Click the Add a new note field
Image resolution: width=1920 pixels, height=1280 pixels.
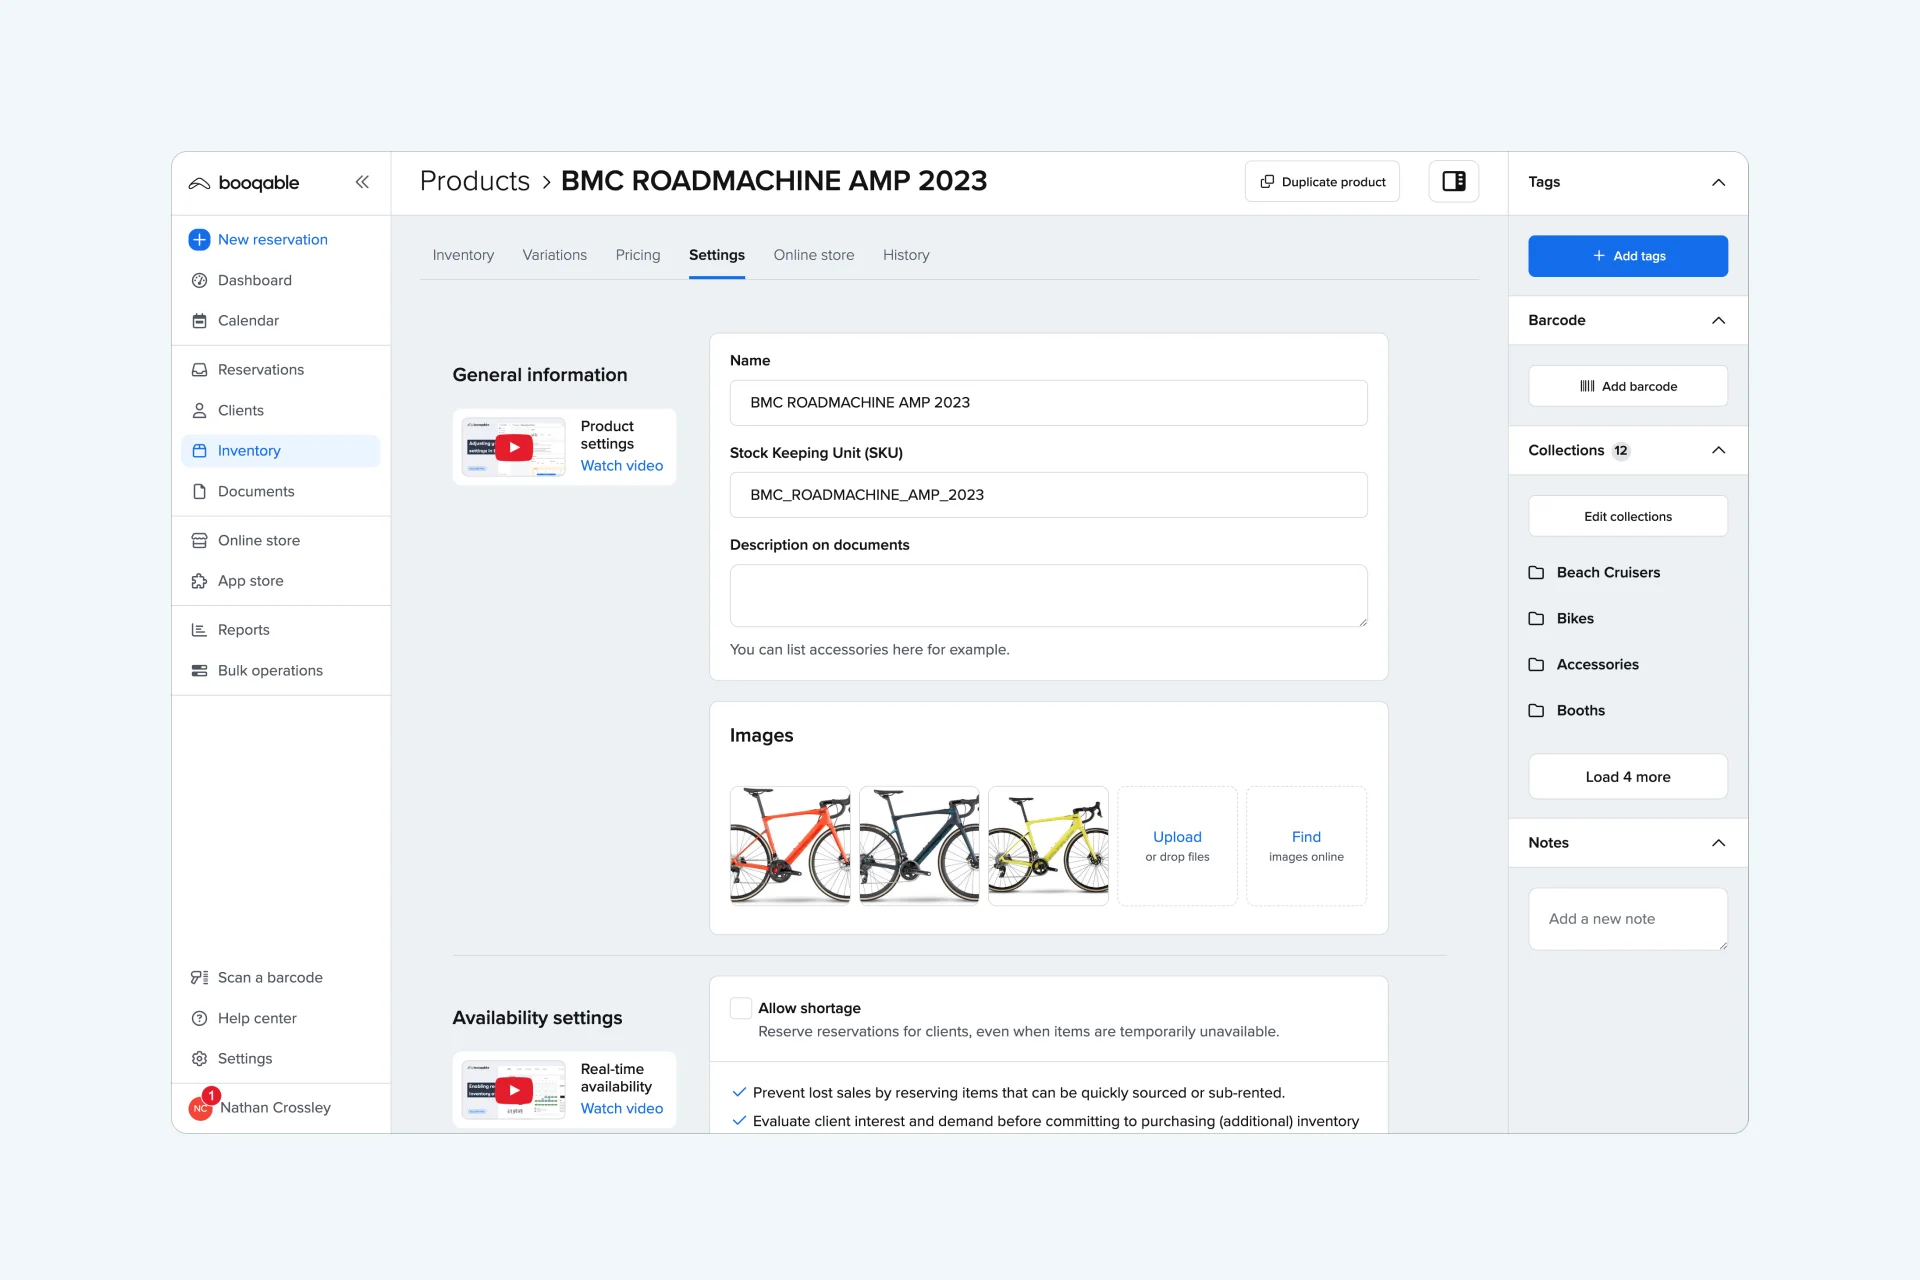tap(1627, 919)
